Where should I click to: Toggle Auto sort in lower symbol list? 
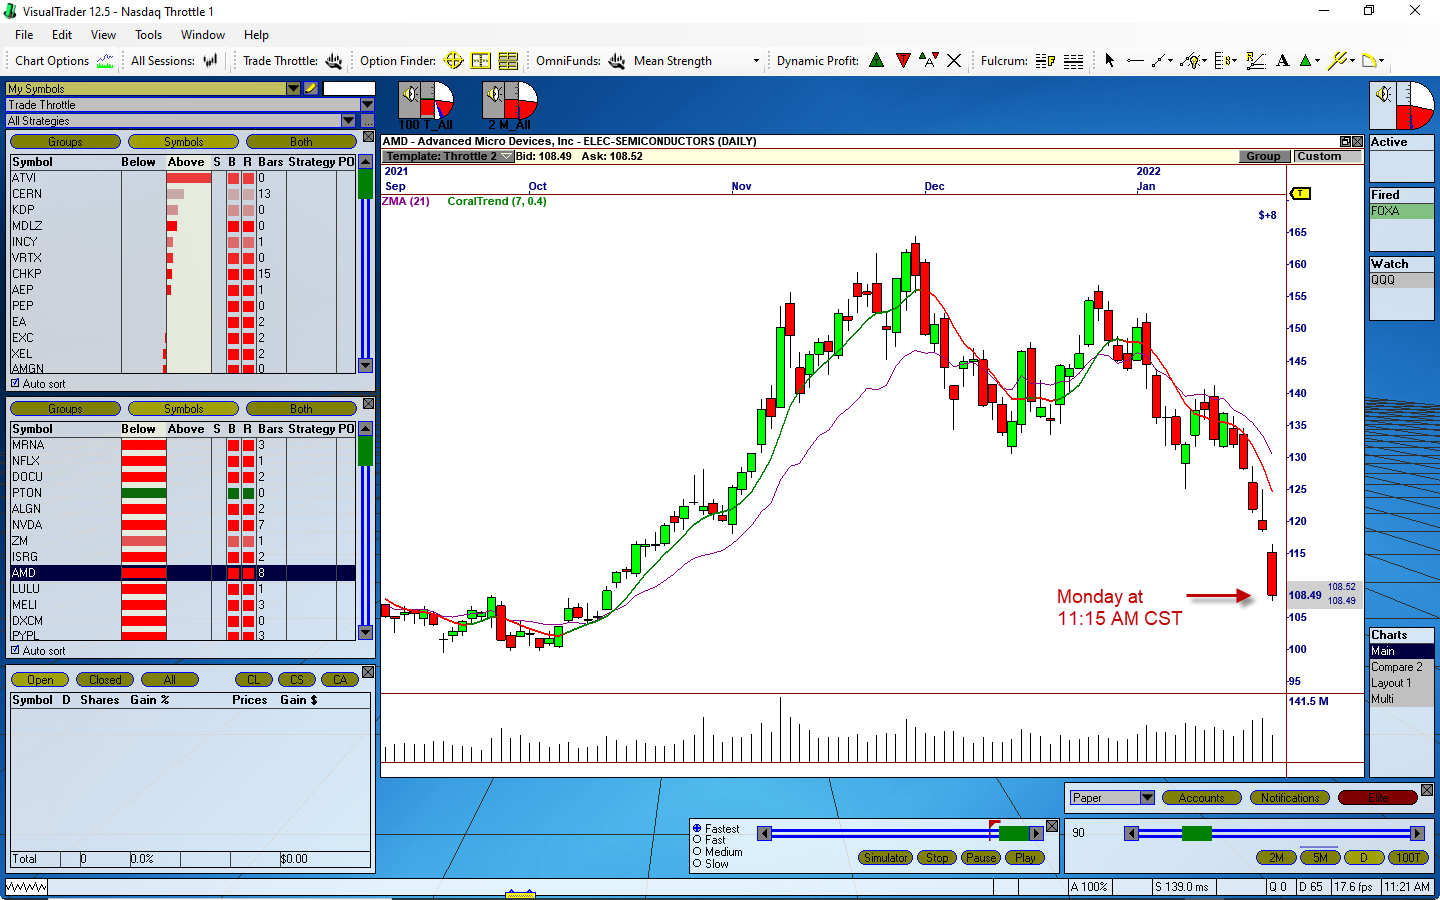coord(15,650)
